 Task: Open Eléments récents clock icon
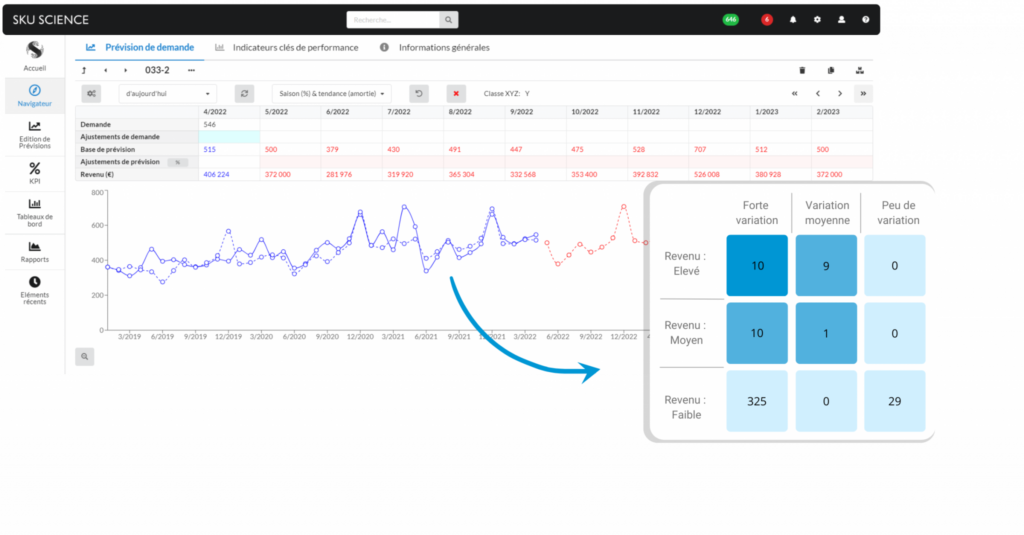click(35, 283)
